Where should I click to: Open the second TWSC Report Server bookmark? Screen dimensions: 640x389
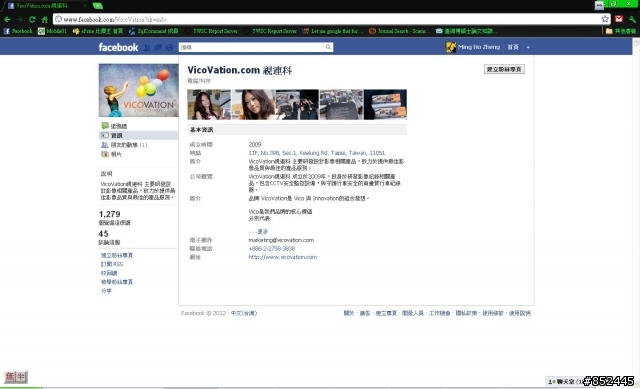pyautogui.click(x=270, y=31)
